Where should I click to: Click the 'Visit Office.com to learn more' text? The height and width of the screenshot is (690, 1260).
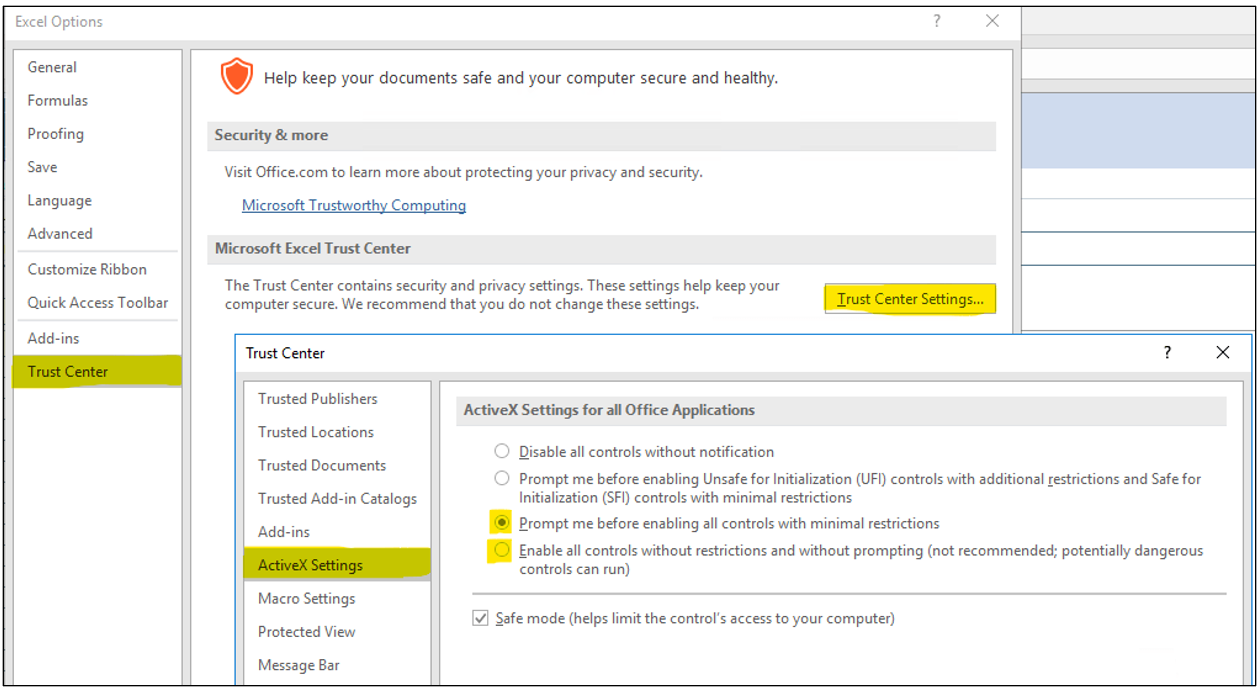click(x=464, y=172)
